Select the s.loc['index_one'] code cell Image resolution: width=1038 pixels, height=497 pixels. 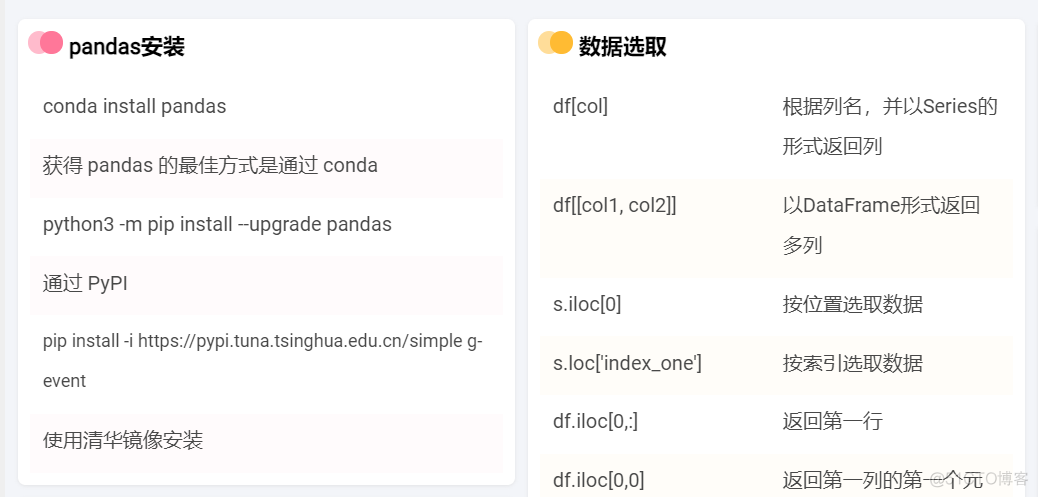tap(627, 363)
